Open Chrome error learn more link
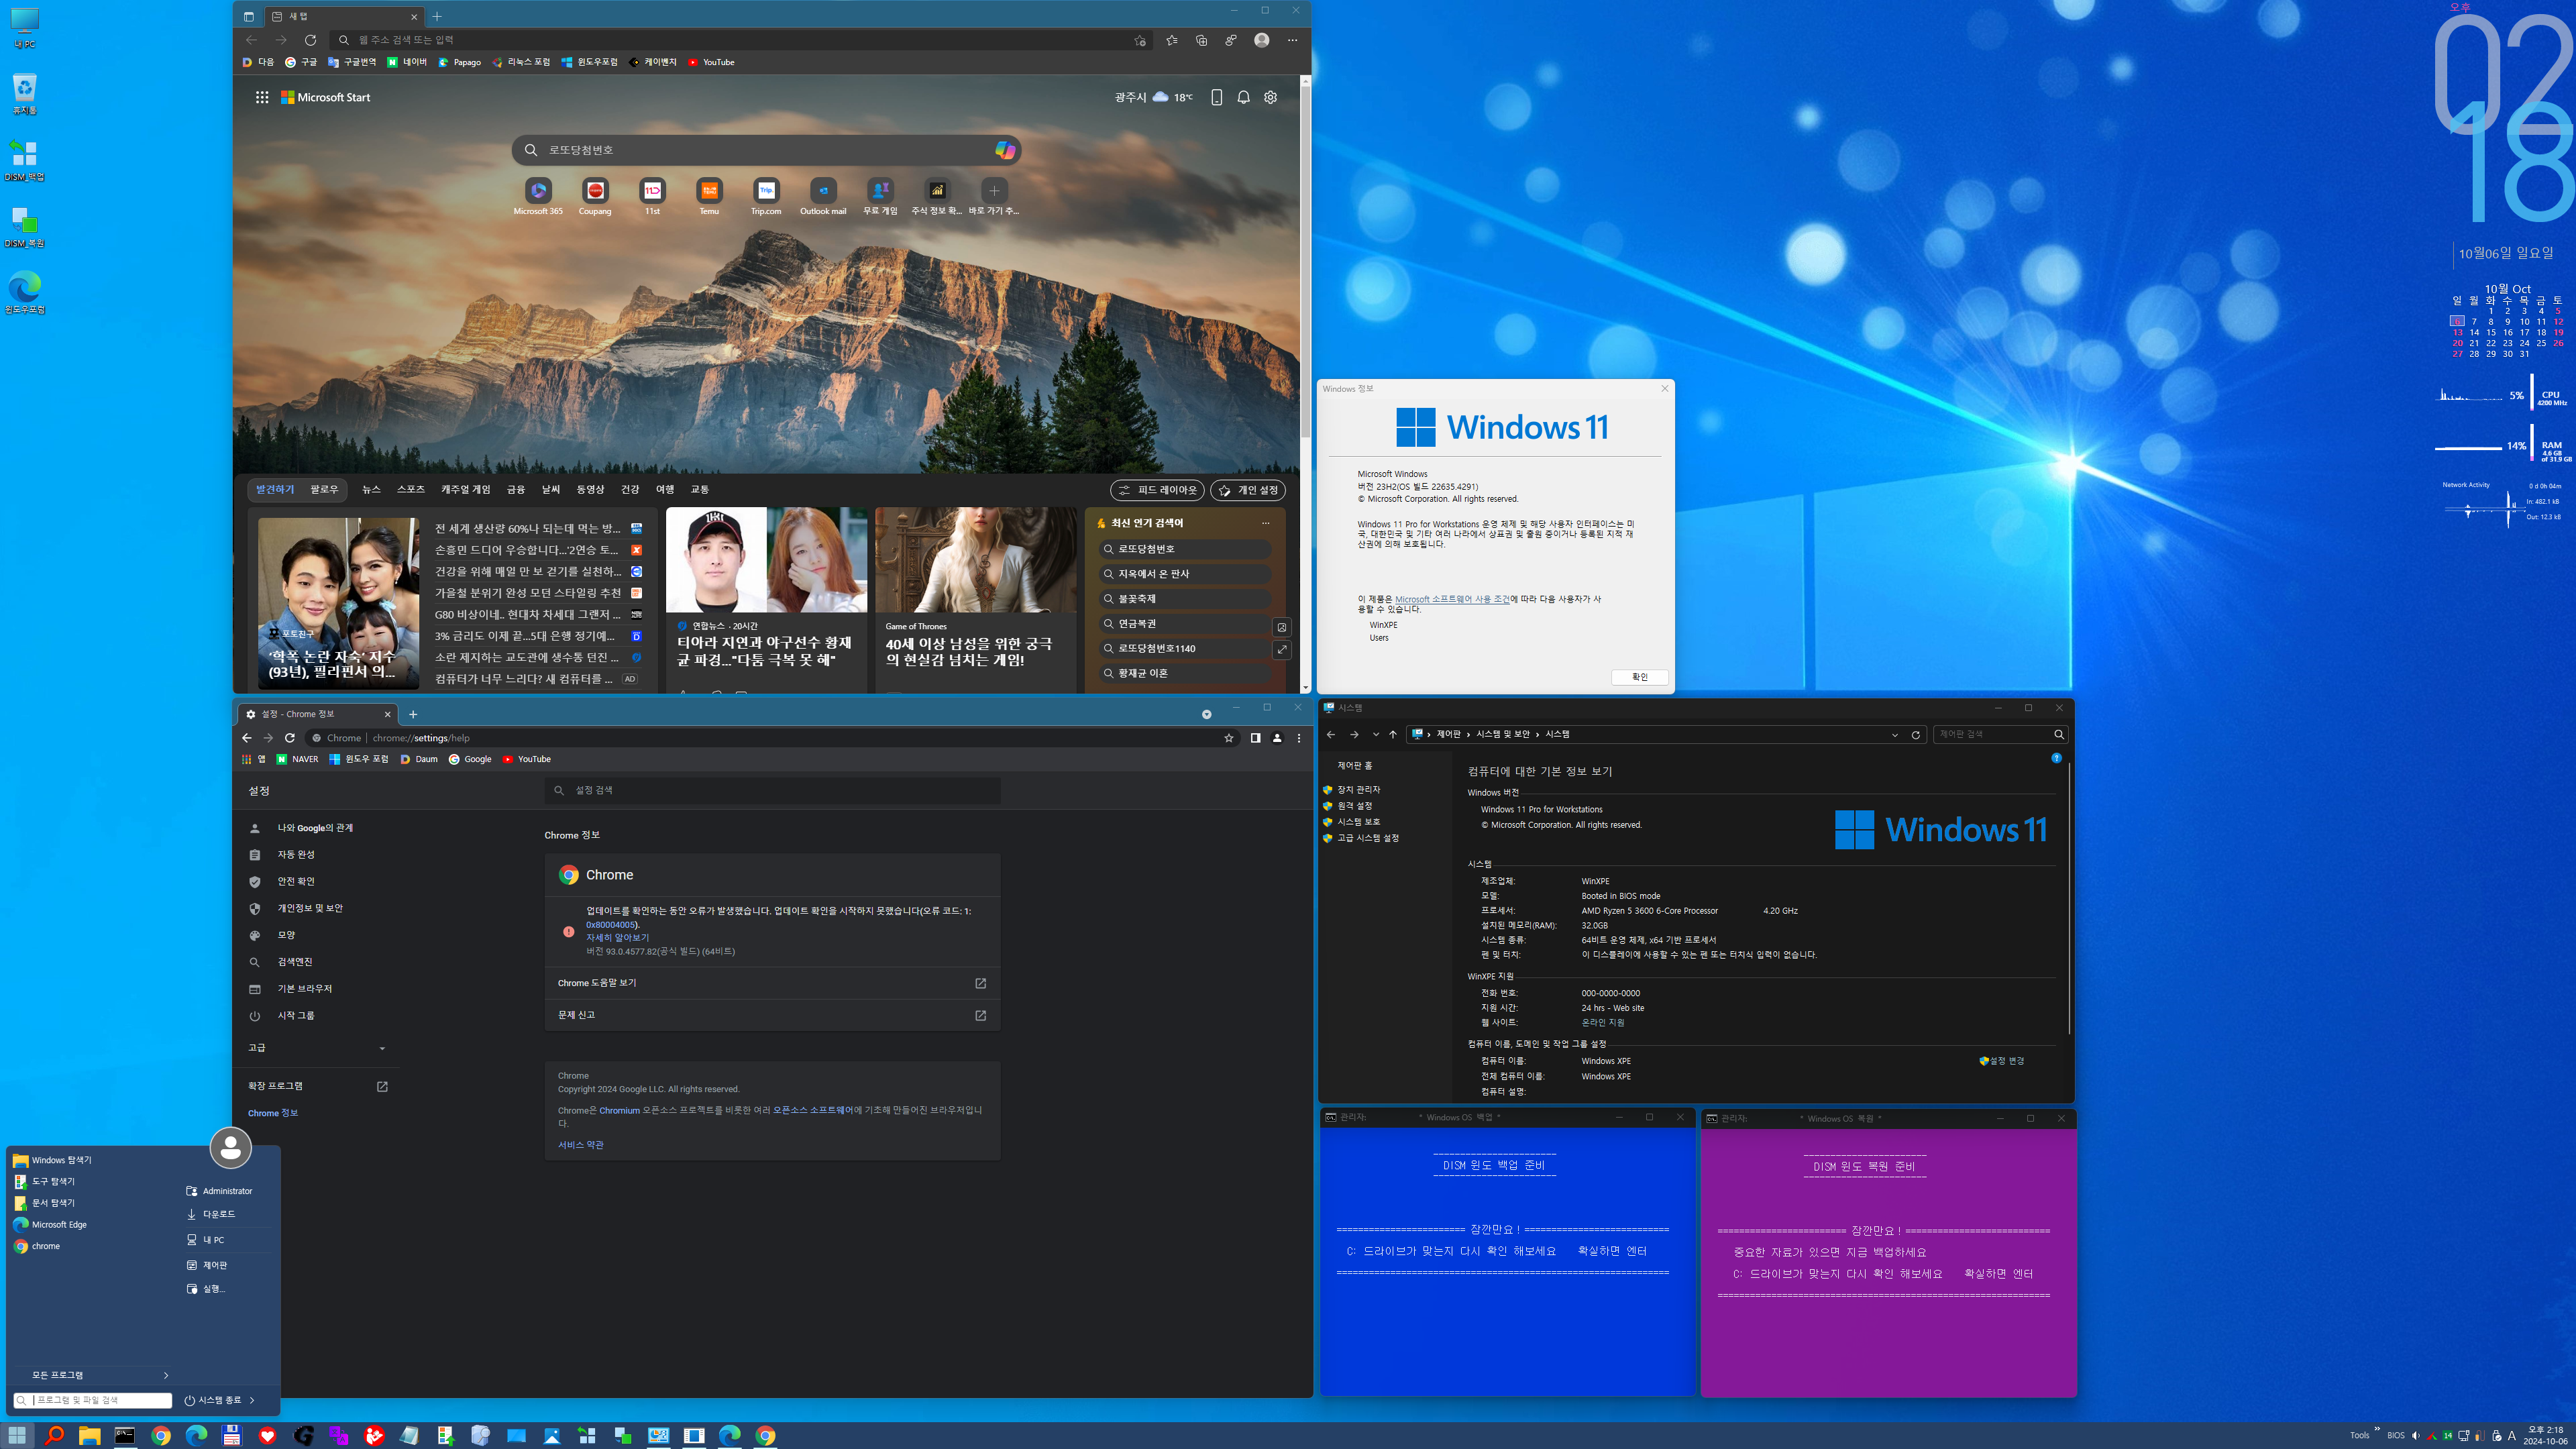 617,938
